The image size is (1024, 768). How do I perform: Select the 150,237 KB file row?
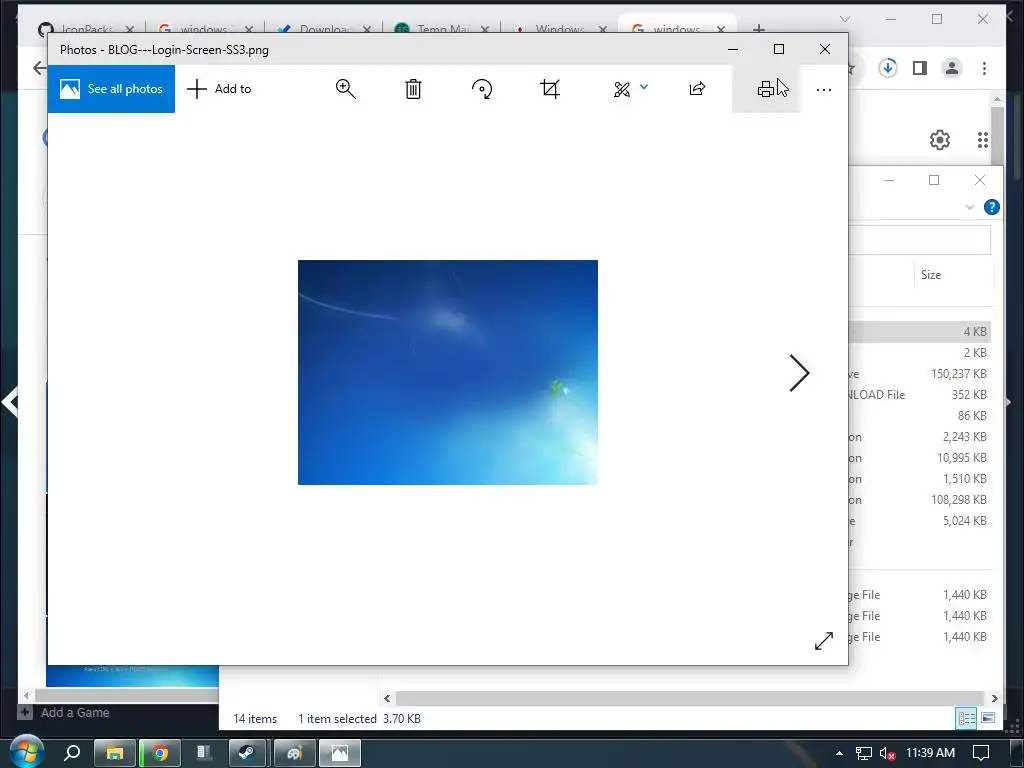pyautogui.click(x=920, y=374)
